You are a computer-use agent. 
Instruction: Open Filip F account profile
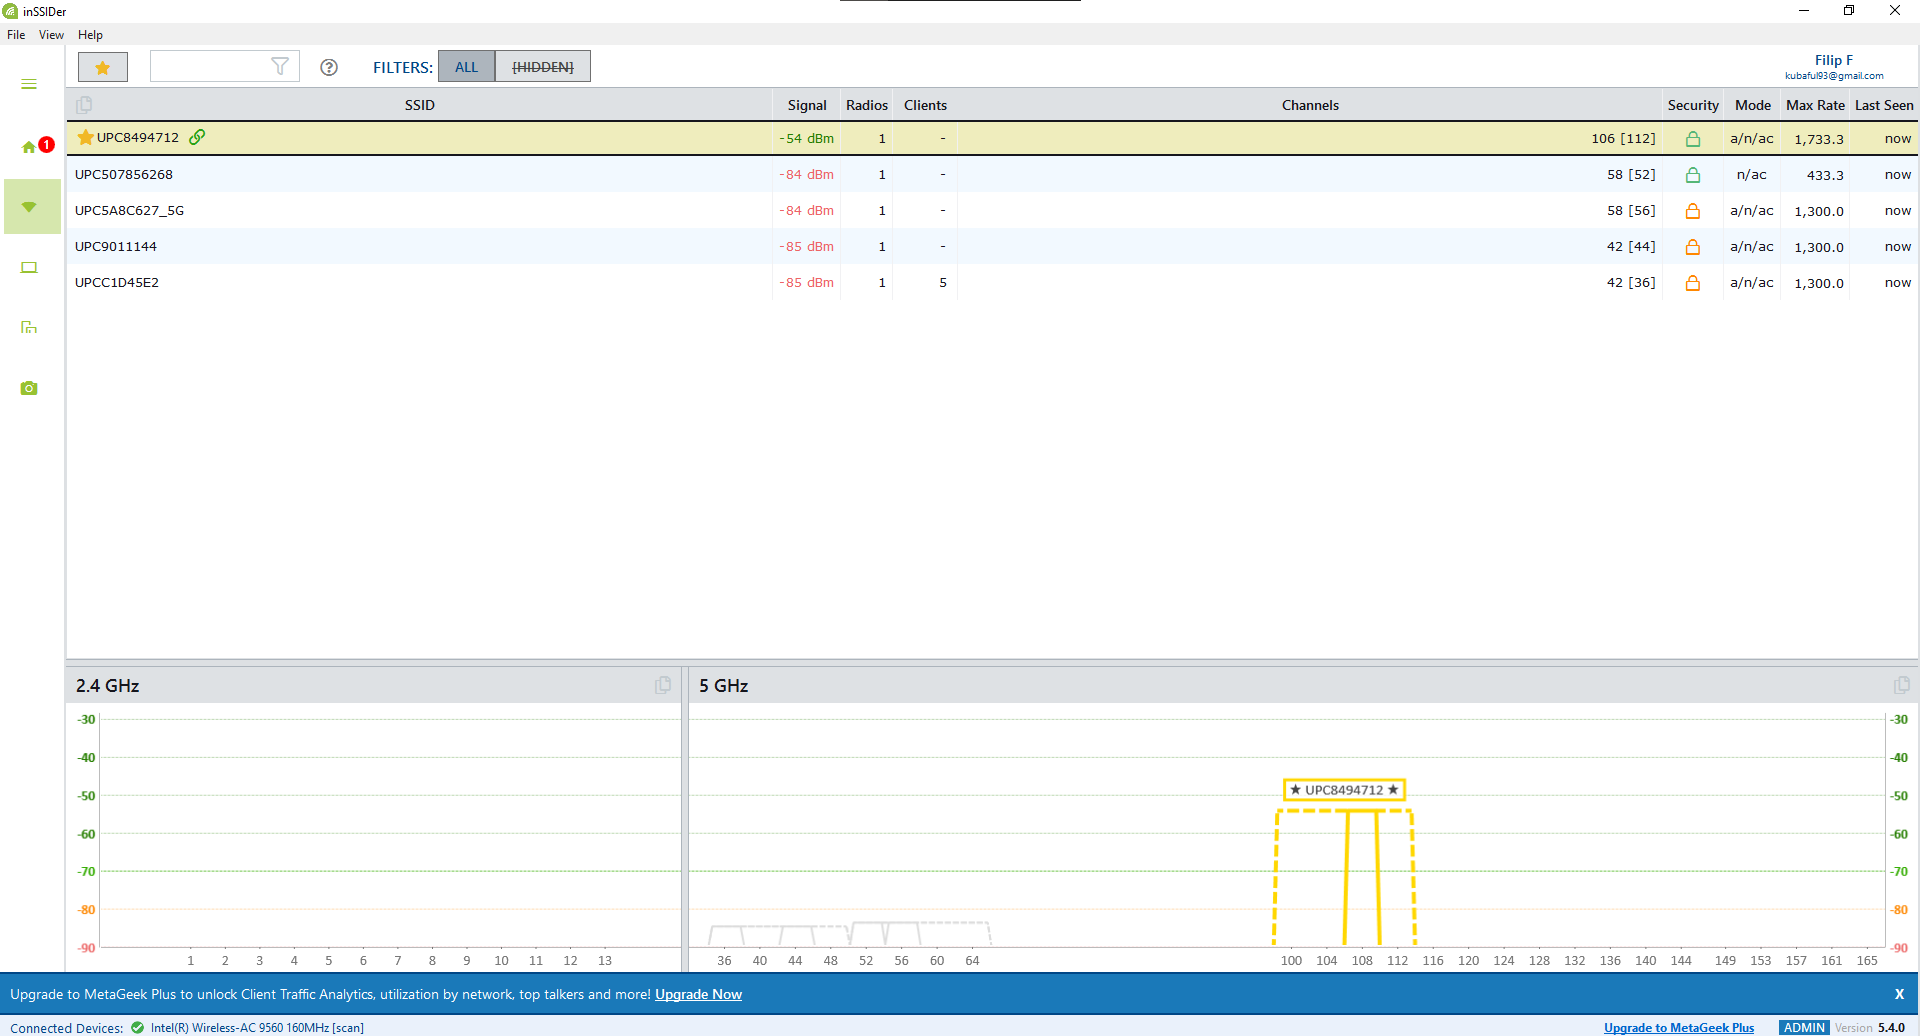1834,67
